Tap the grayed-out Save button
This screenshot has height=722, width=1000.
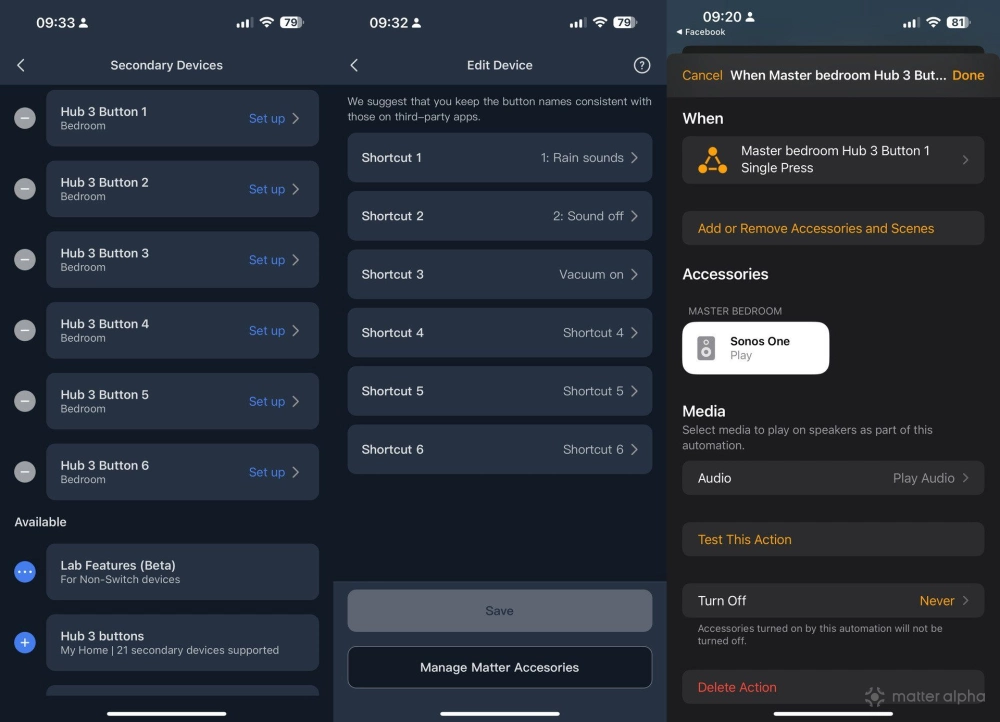(499, 610)
